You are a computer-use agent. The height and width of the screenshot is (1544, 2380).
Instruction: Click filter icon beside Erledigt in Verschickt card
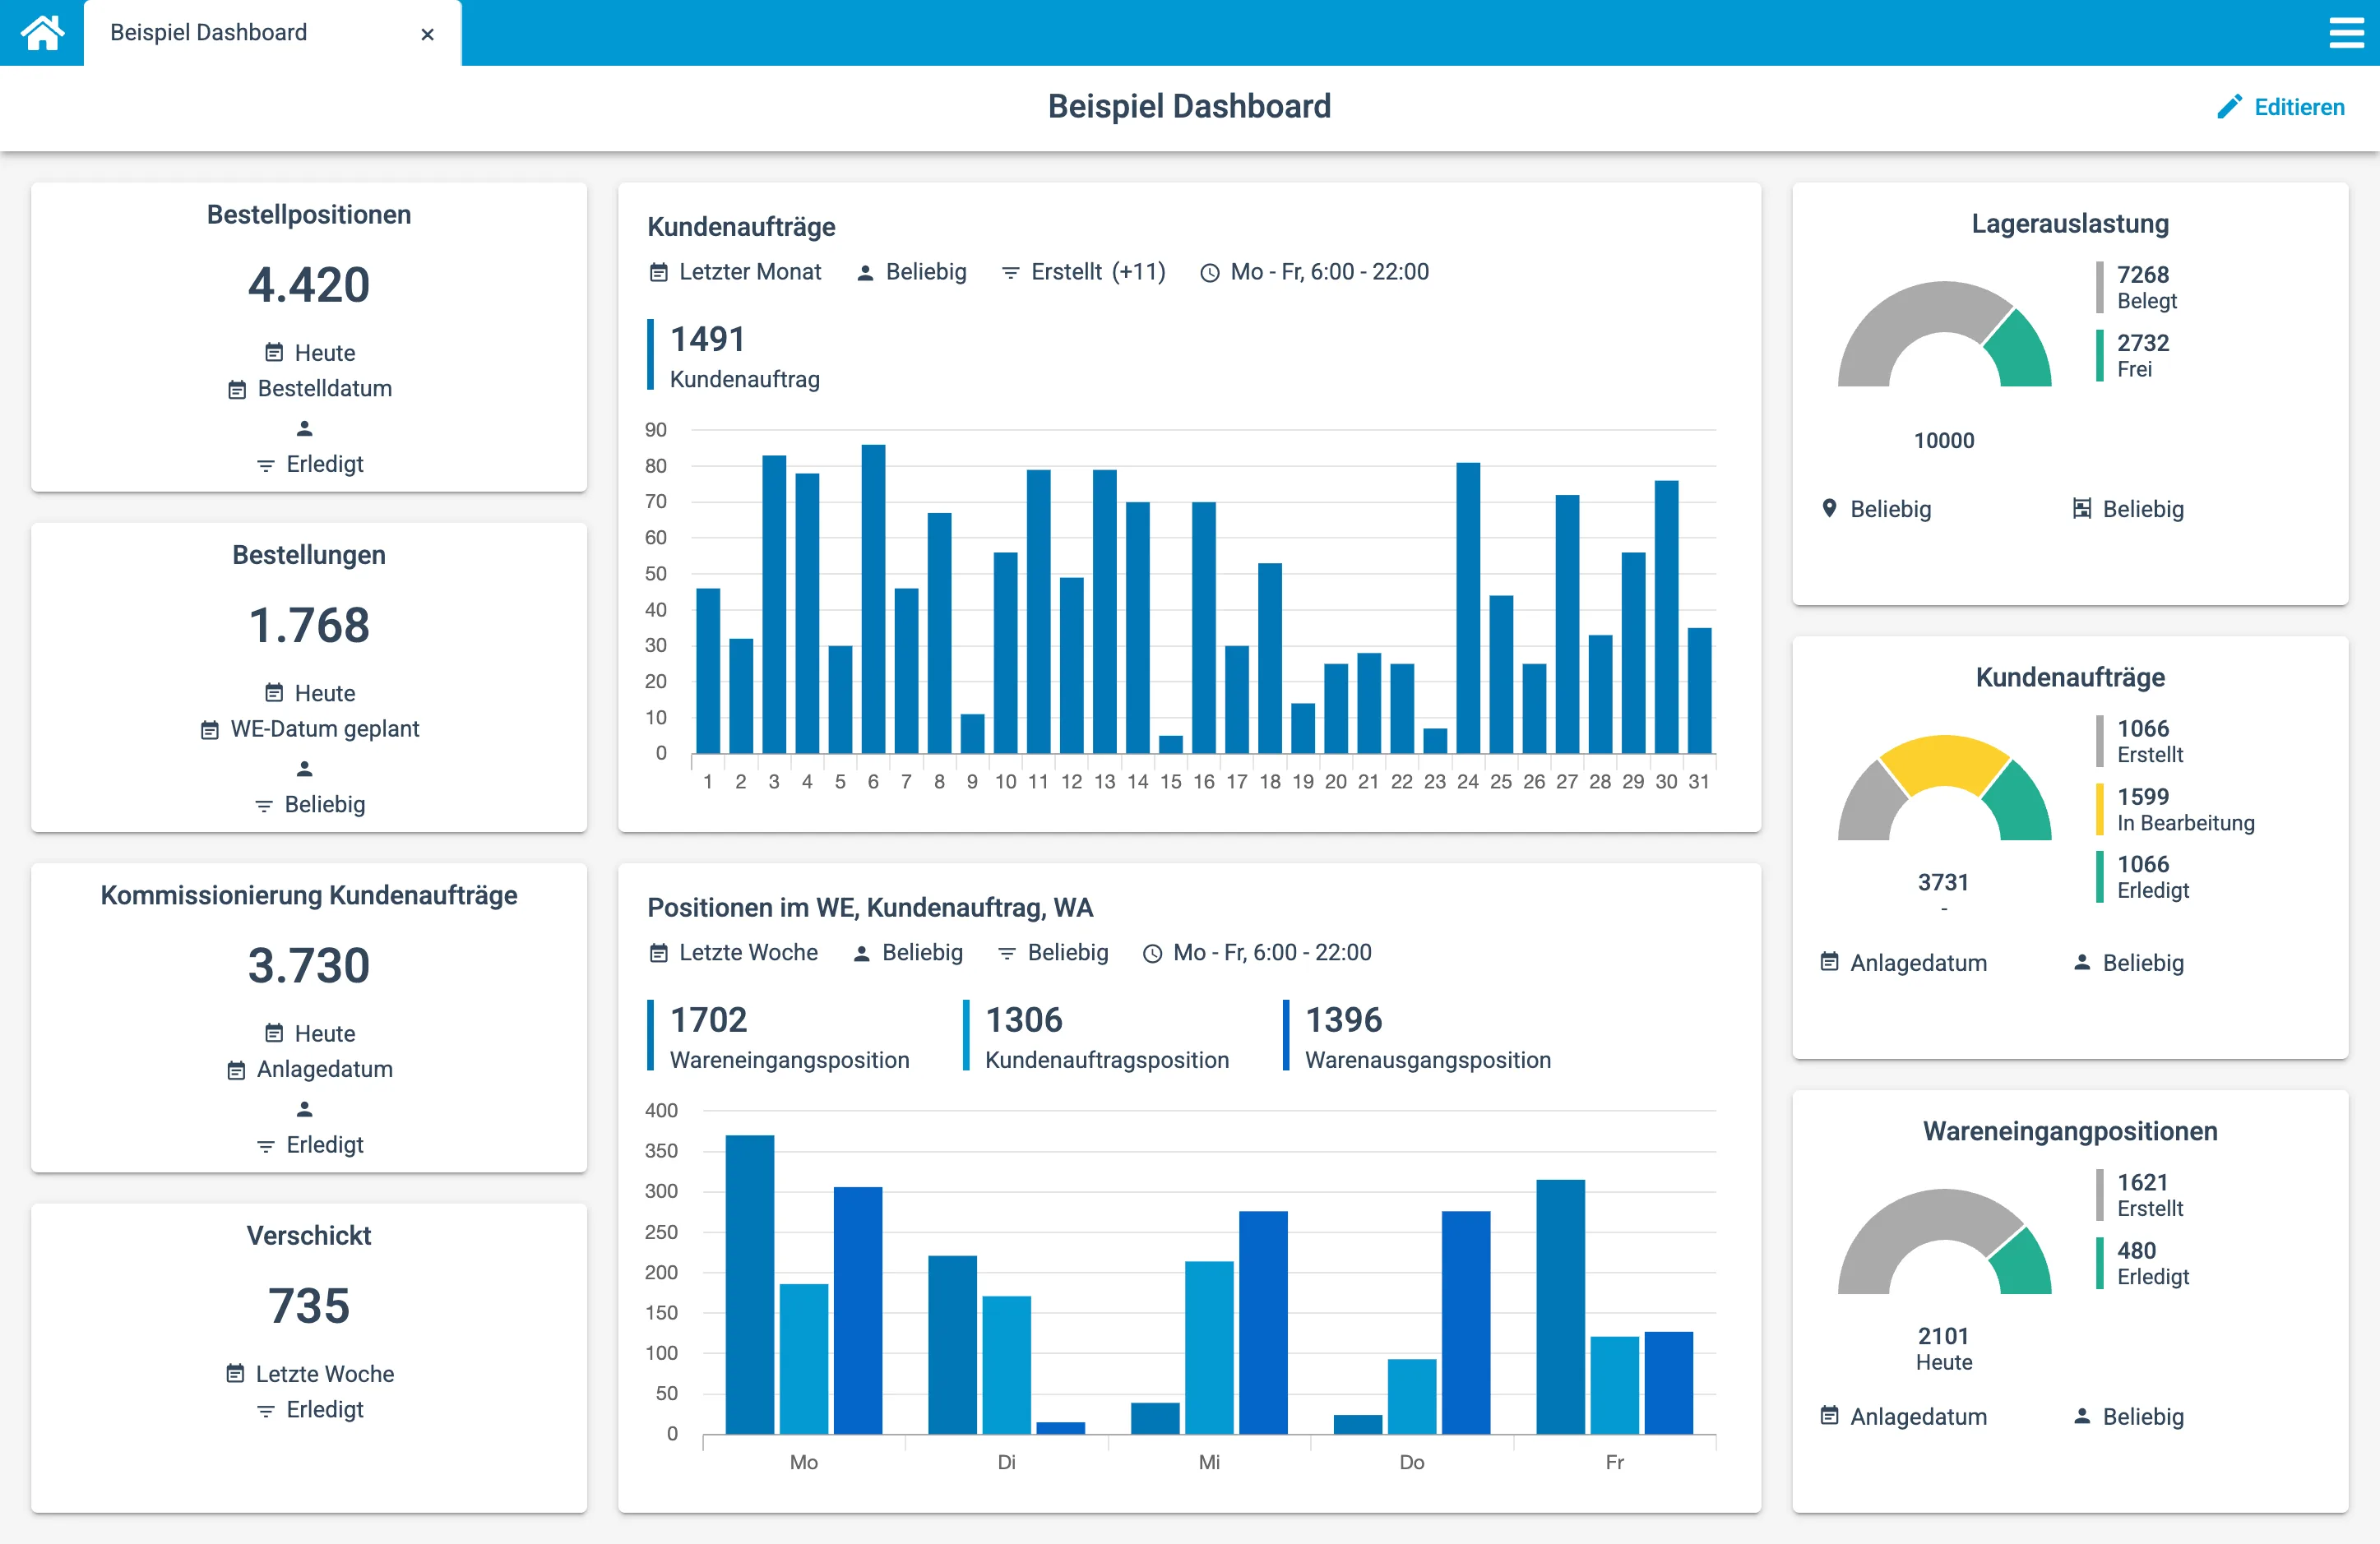265,1410
